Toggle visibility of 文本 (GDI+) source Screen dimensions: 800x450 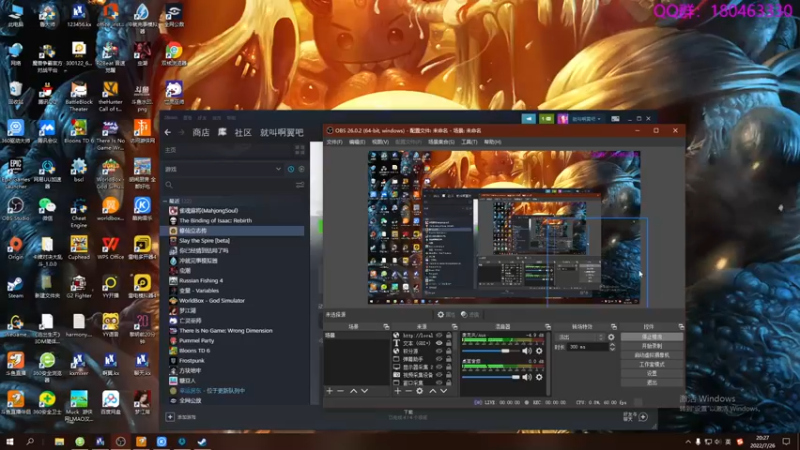(x=439, y=343)
